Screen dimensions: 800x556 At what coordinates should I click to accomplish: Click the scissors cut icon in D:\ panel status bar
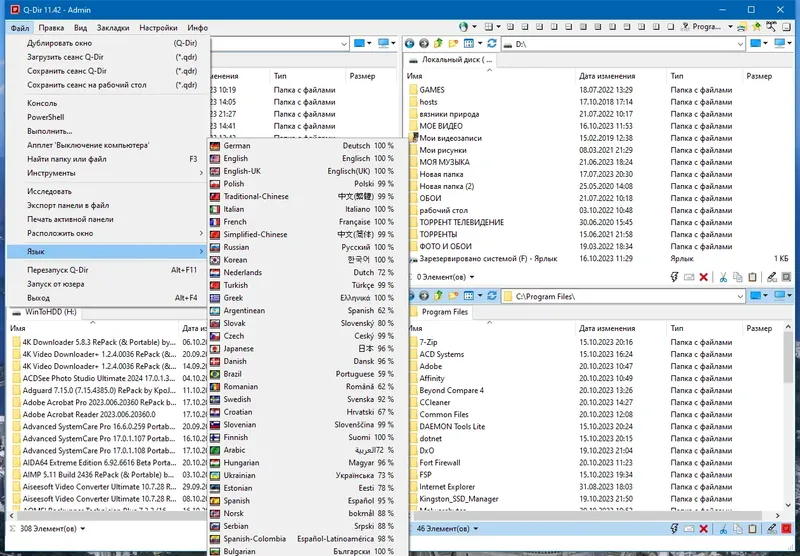723,277
